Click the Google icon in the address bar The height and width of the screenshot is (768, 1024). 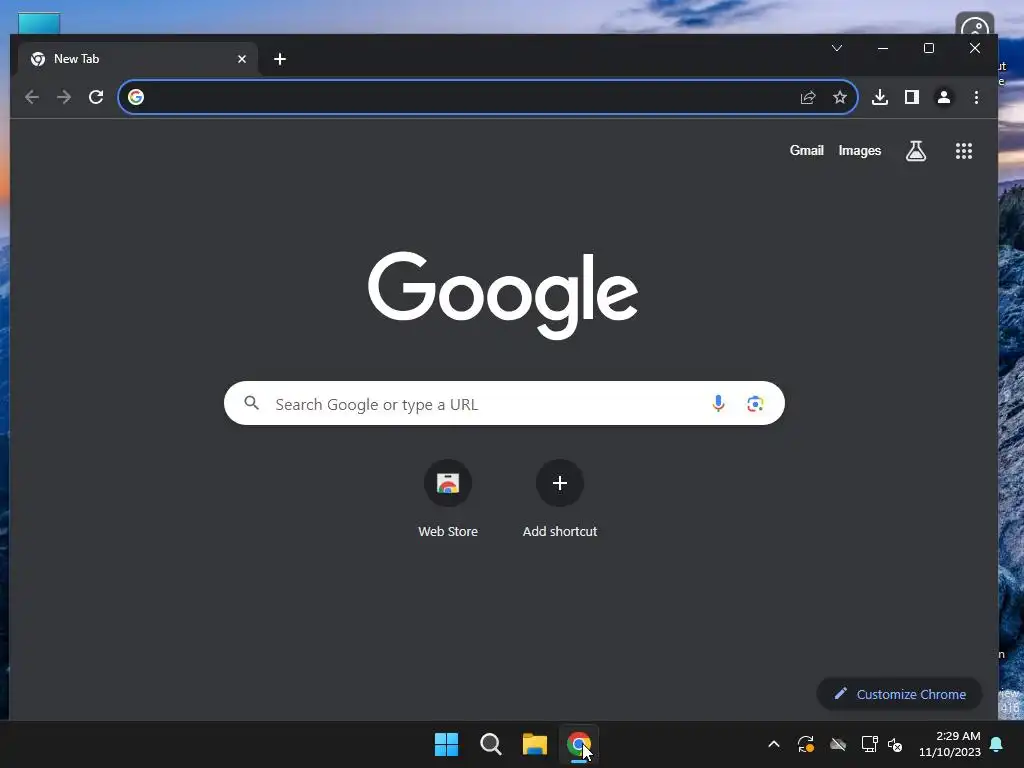click(x=136, y=97)
